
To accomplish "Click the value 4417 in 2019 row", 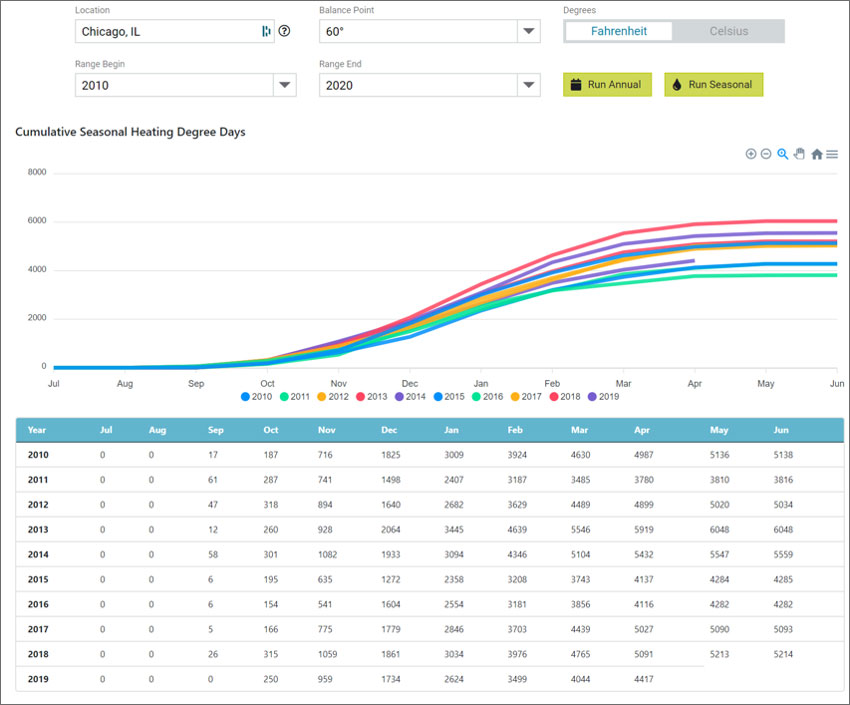I will pyautogui.click(x=643, y=680).
